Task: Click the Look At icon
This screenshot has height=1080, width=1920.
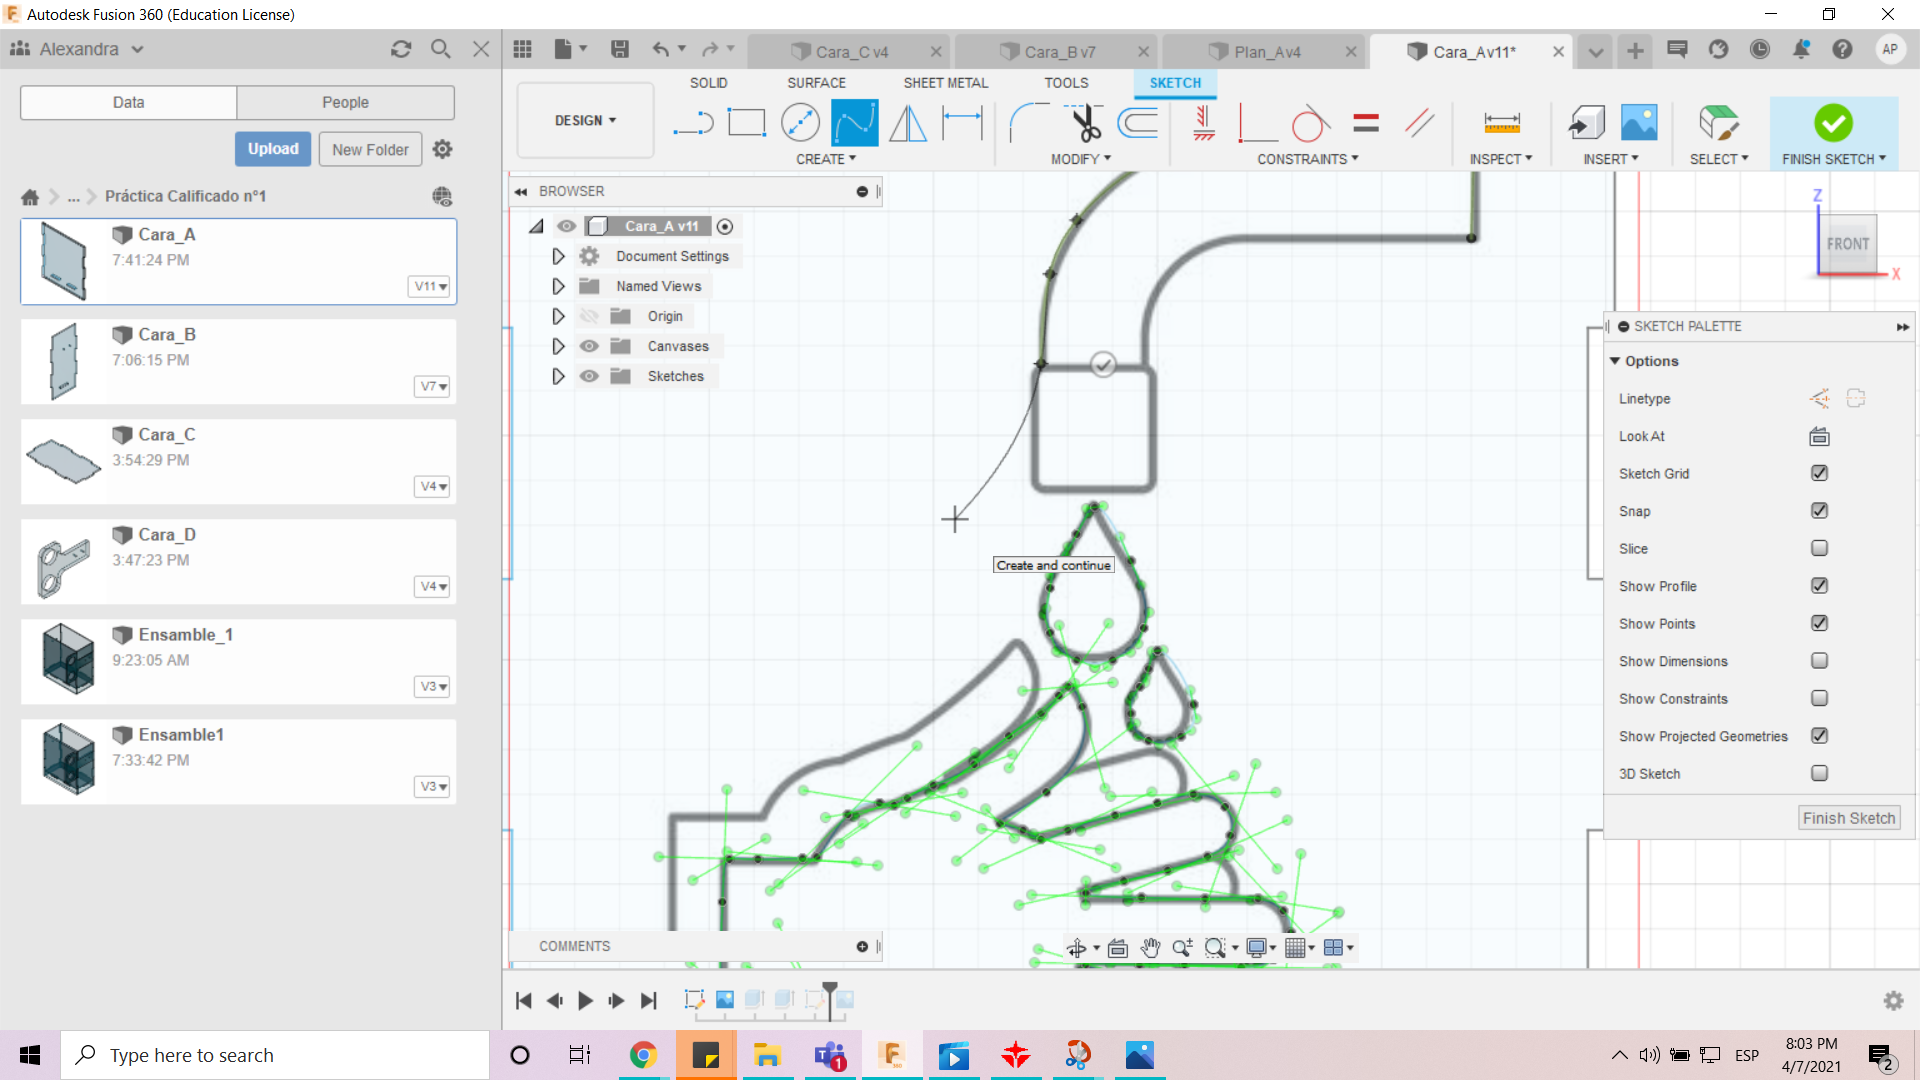Action: [x=1819, y=436]
